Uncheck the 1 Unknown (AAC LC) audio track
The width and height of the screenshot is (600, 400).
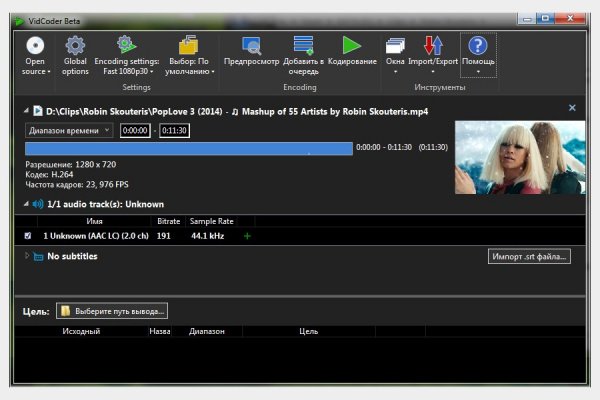tap(28, 236)
